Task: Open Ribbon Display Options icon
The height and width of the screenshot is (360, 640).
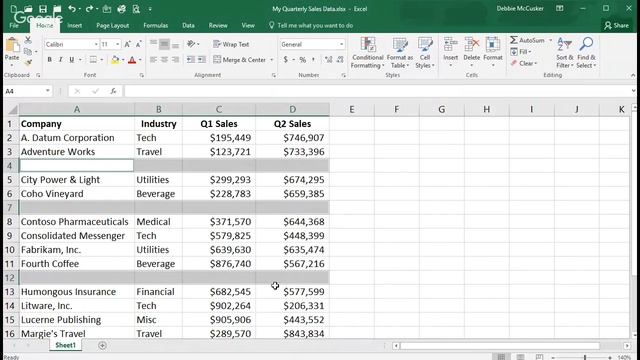Action: (560, 9)
